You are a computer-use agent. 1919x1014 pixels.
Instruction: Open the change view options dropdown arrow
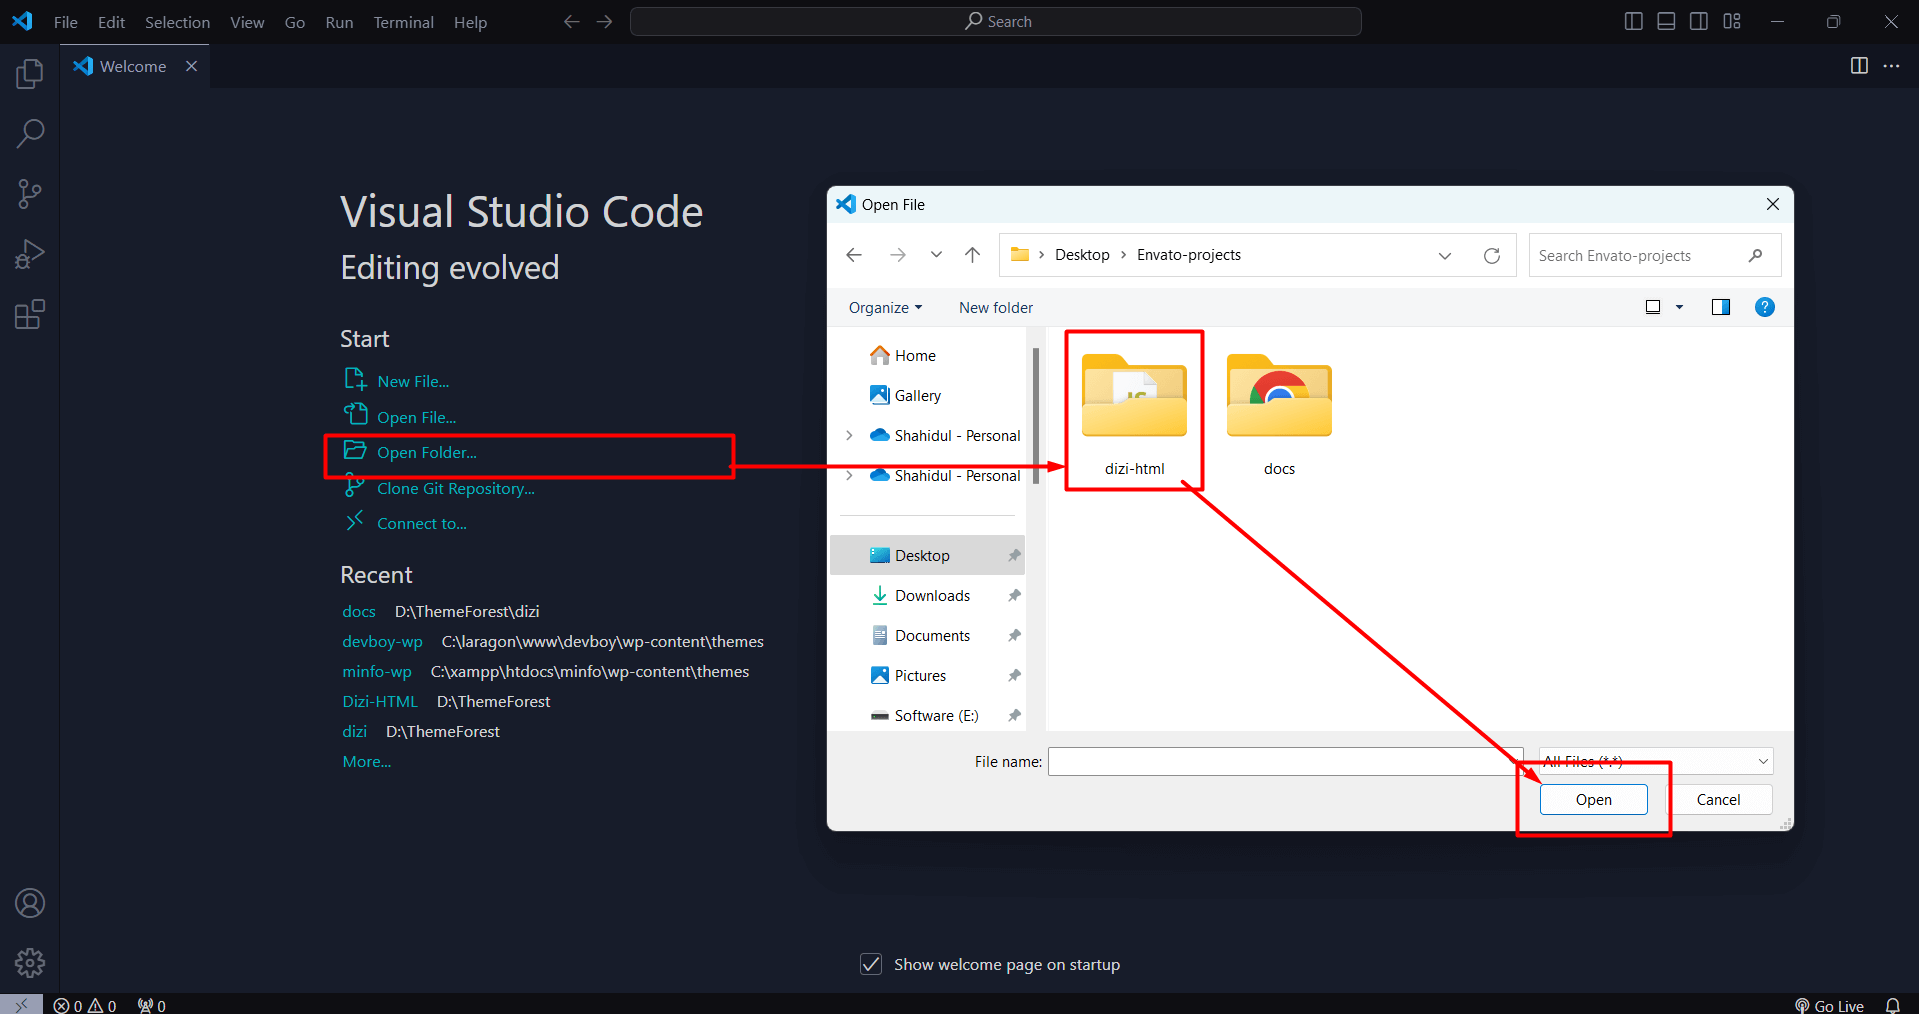click(x=1680, y=307)
